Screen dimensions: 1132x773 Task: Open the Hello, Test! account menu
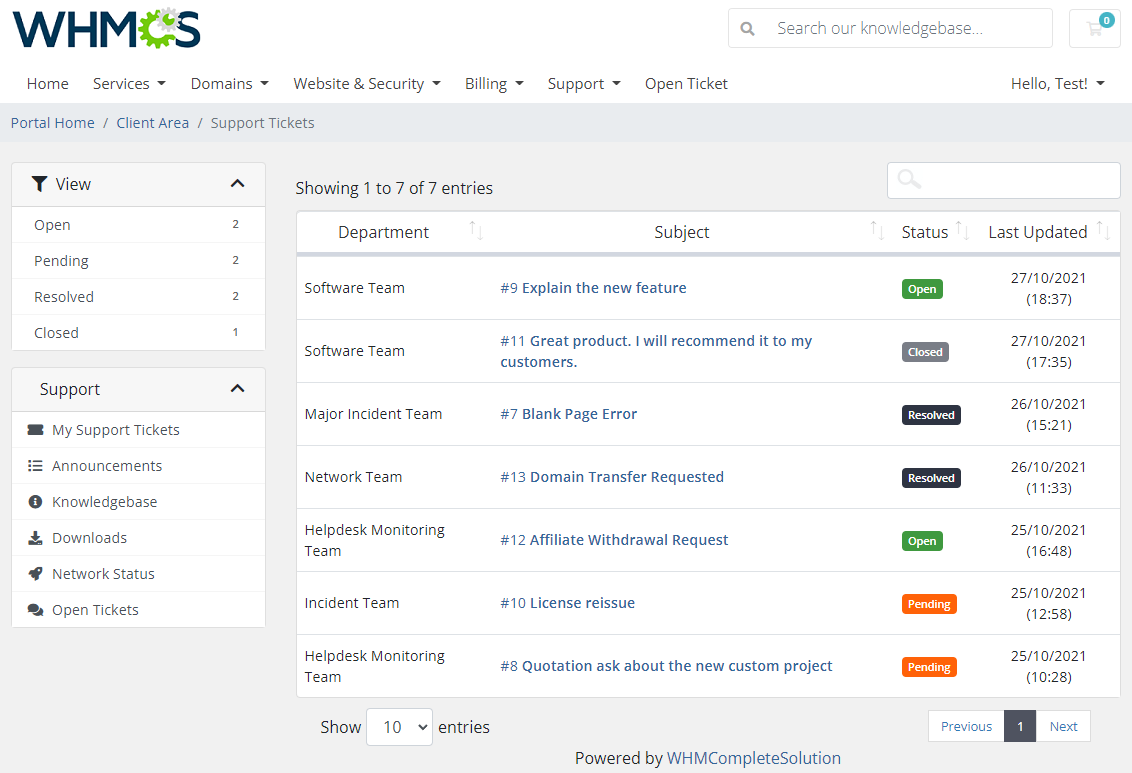pos(1057,83)
